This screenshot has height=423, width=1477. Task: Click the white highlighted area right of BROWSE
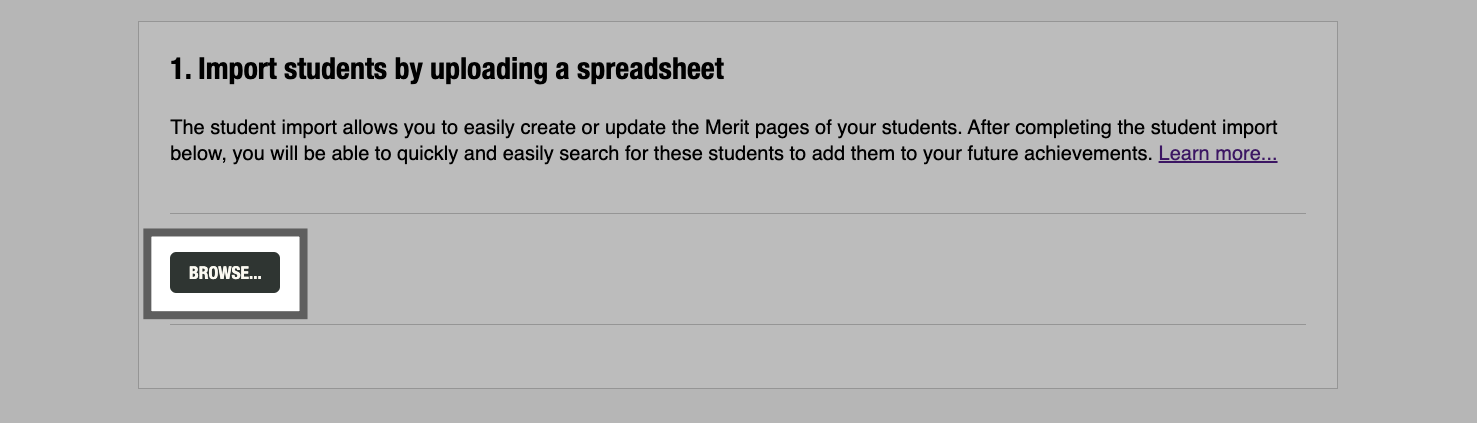[290, 273]
